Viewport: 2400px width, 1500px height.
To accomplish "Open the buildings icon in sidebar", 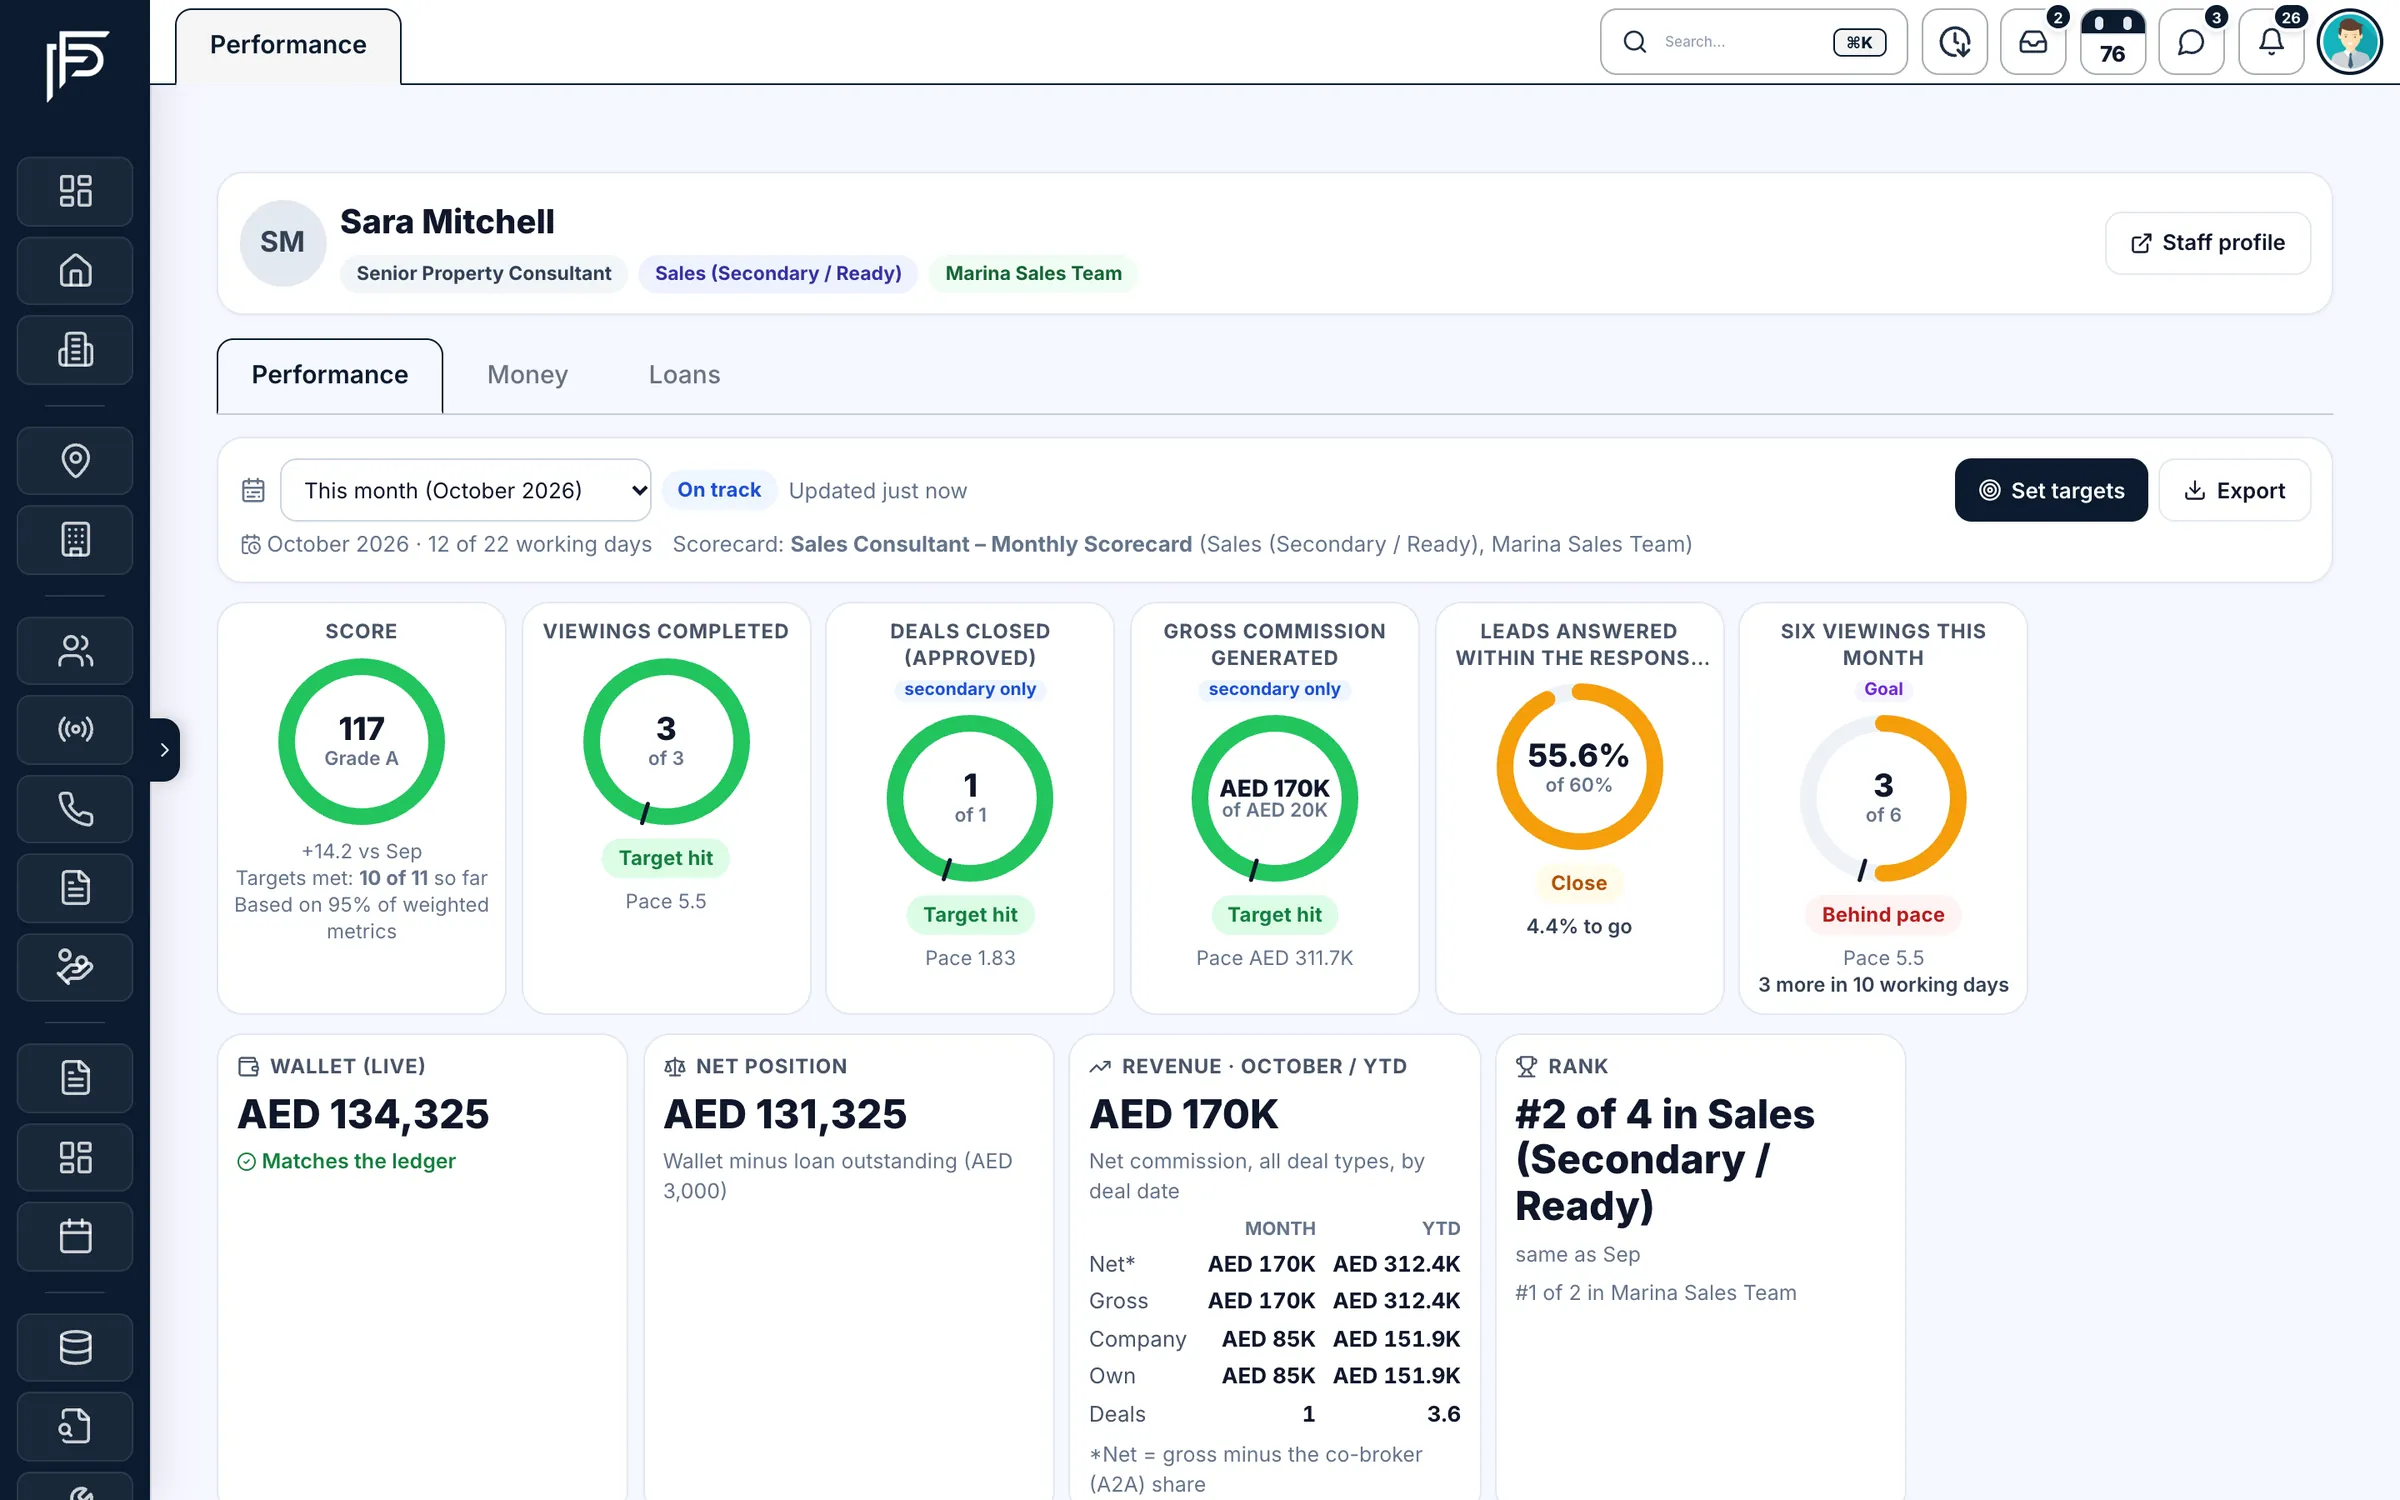I will coord(75,350).
